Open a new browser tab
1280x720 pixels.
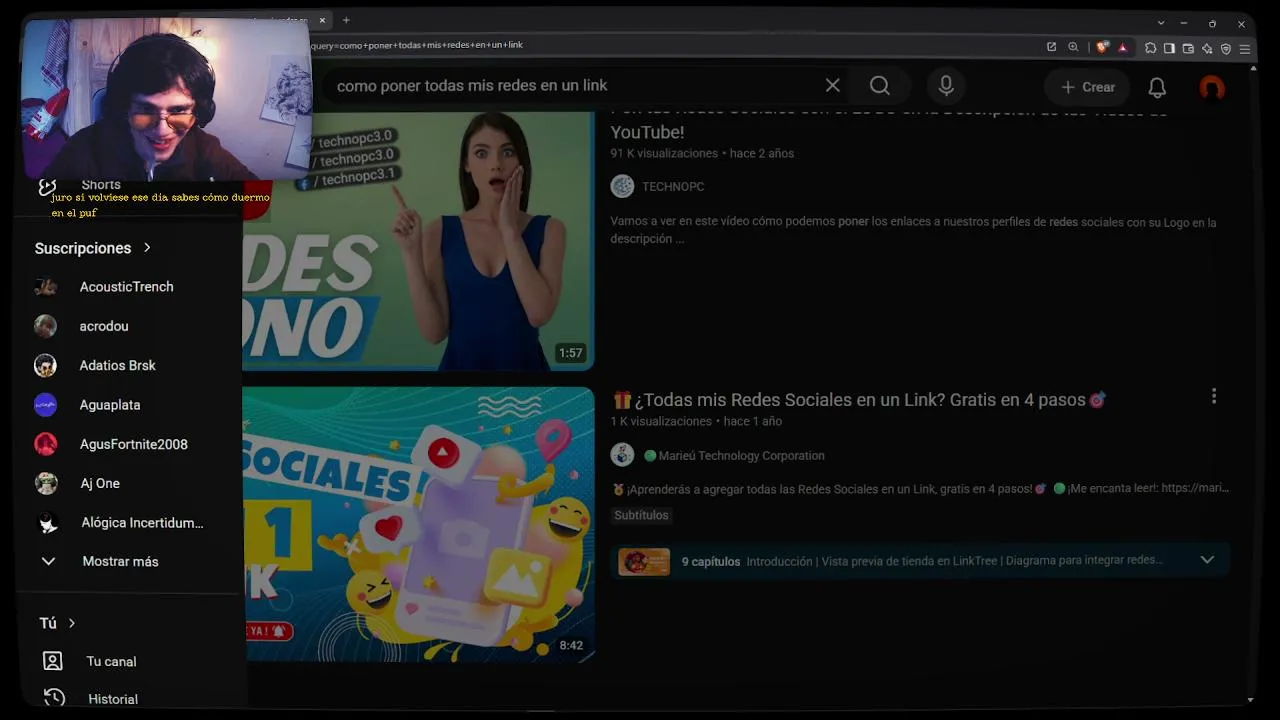[346, 20]
